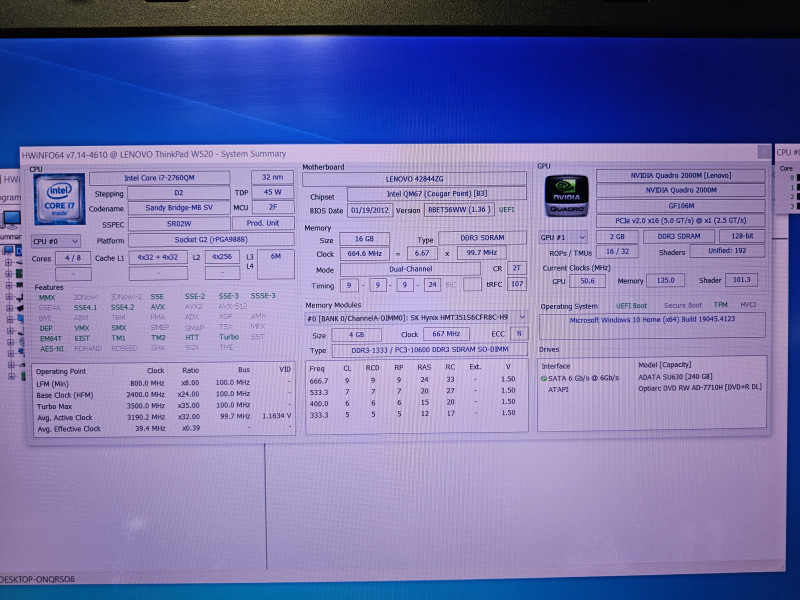This screenshot has width=800, height=600.
Task: Click the BIOS date 01/19/2012 field
Action: [x=370, y=210]
